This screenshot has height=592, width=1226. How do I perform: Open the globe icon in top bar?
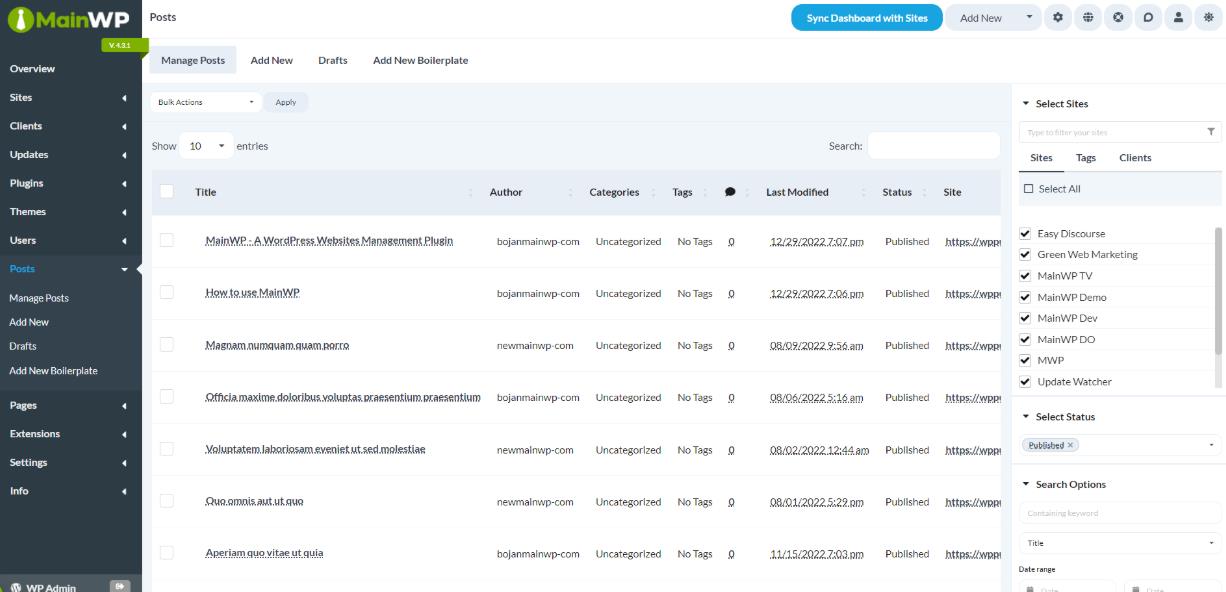click(x=1088, y=18)
